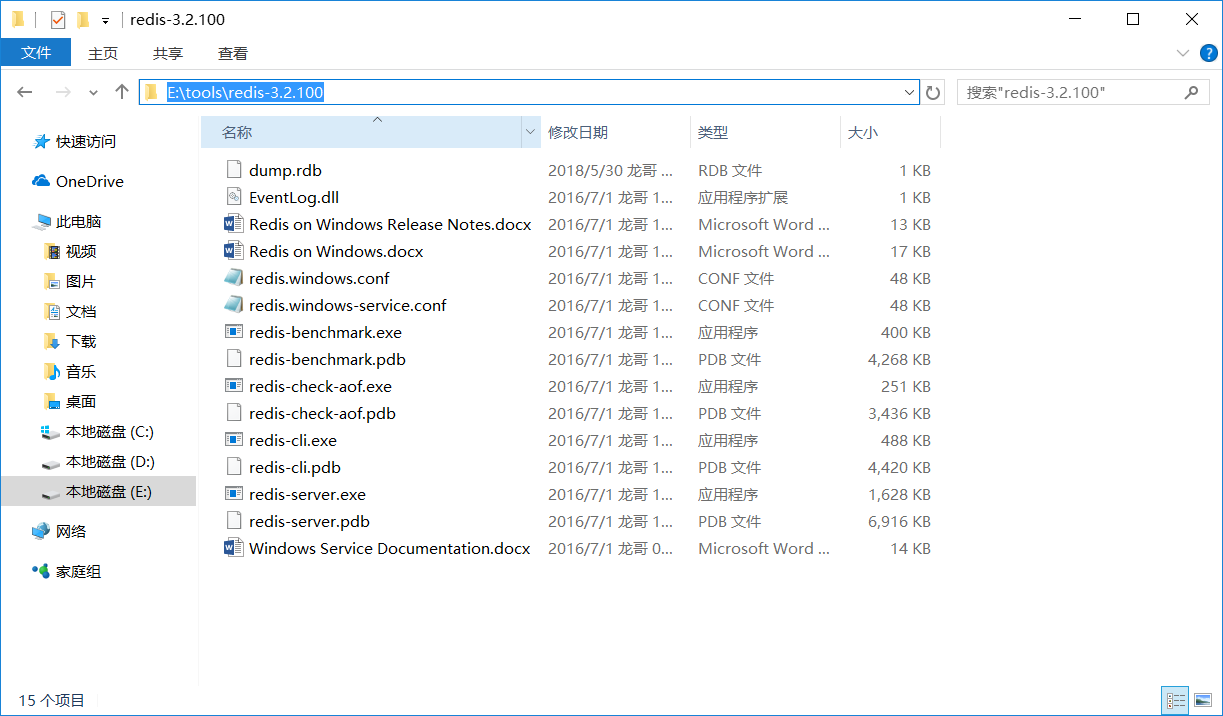Click the redis-check-aof.pdb file icon
This screenshot has width=1223, height=716.
tap(234, 413)
